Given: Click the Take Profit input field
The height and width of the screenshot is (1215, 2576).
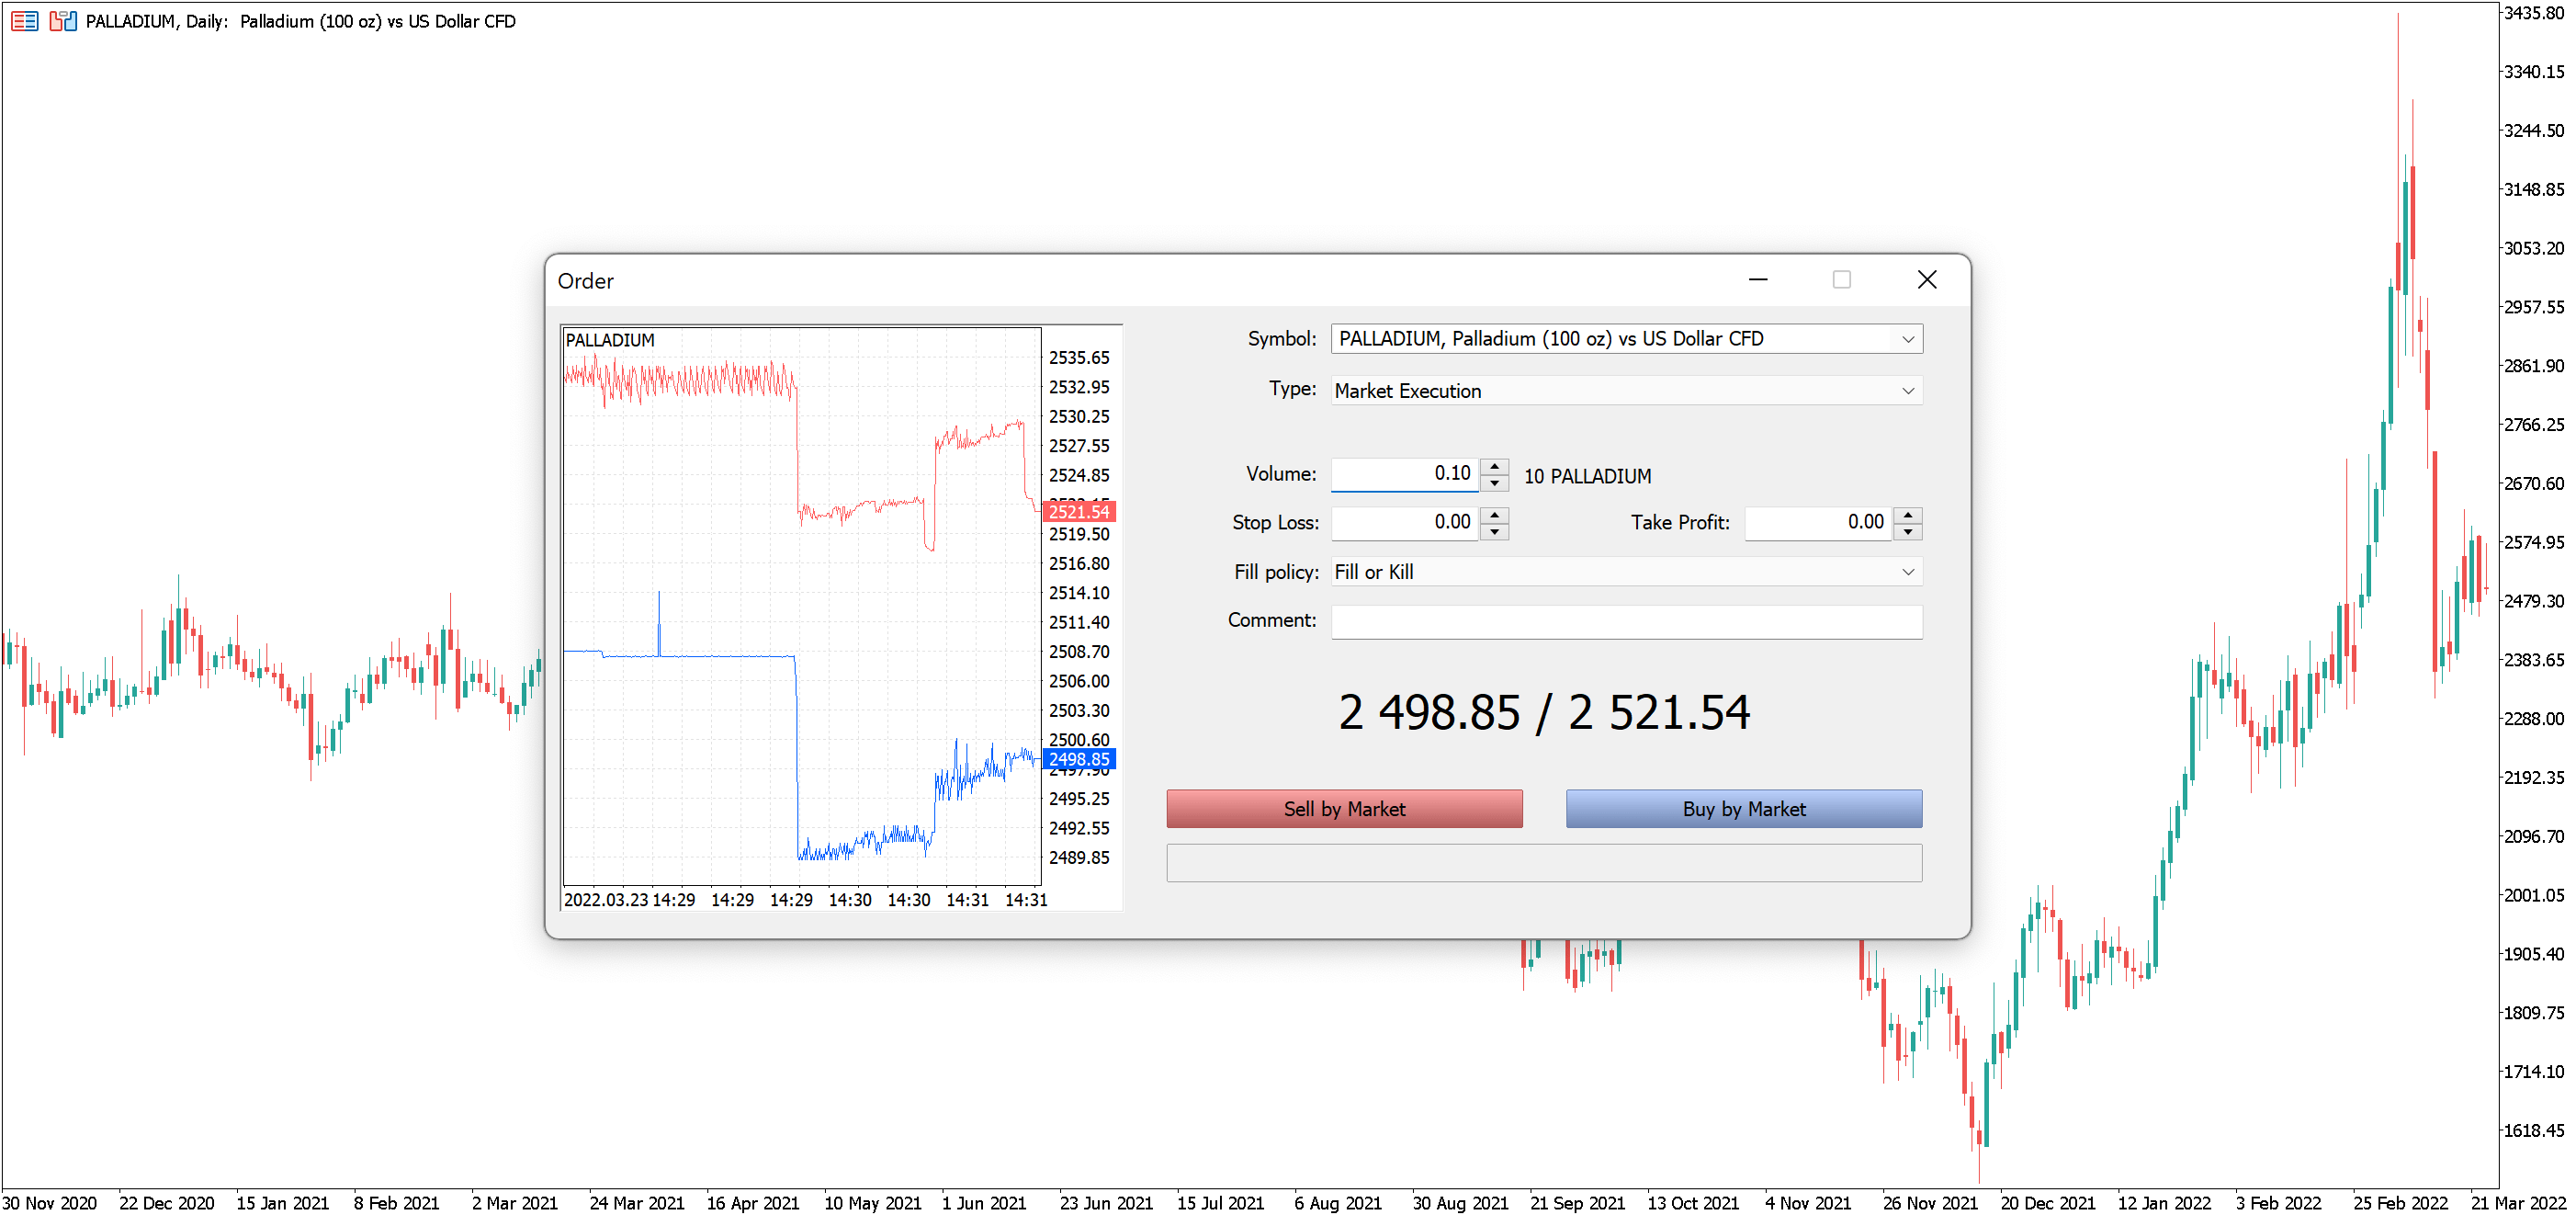Looking at the screenshot, I should click(1818, 522).
